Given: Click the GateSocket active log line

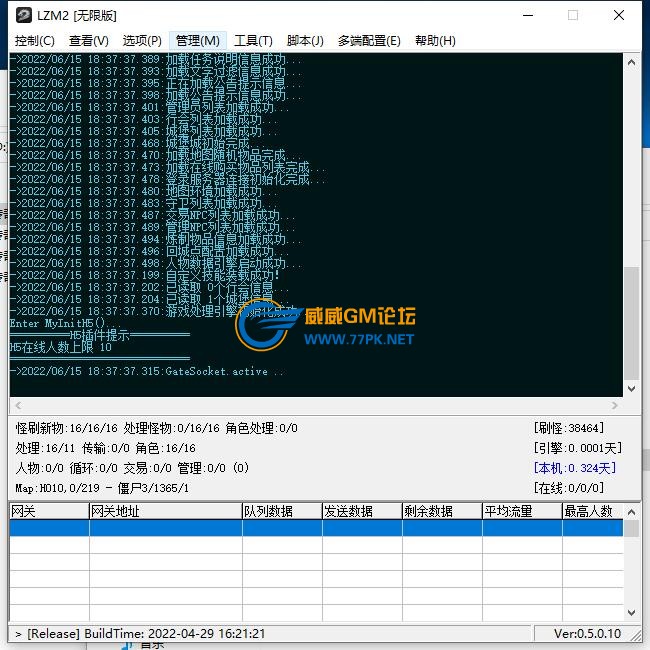Looking at the screenshot, I should click(147, 371).
